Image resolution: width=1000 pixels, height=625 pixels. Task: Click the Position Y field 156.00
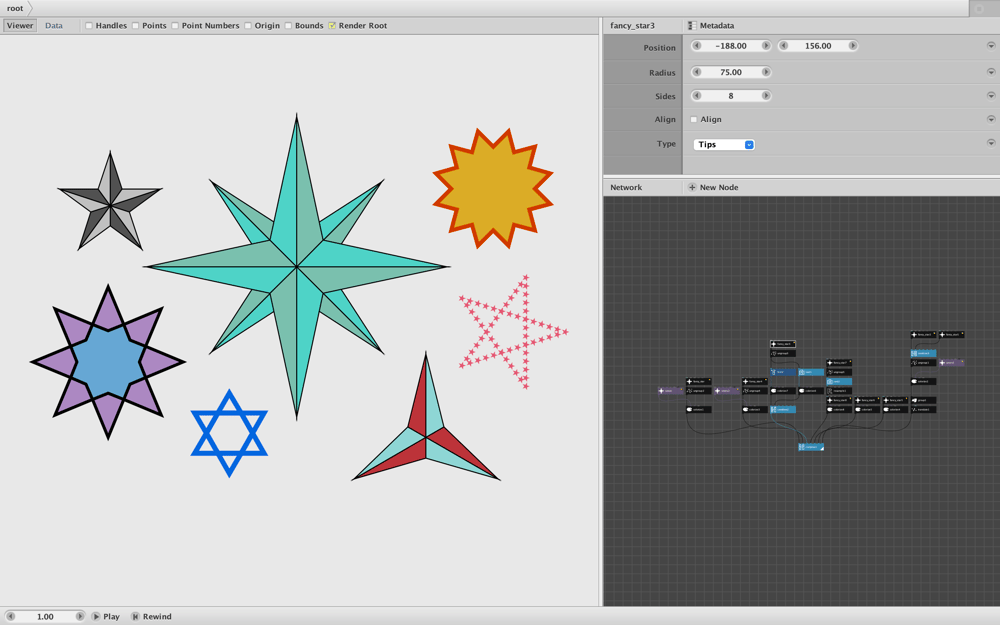coord(818,46)
